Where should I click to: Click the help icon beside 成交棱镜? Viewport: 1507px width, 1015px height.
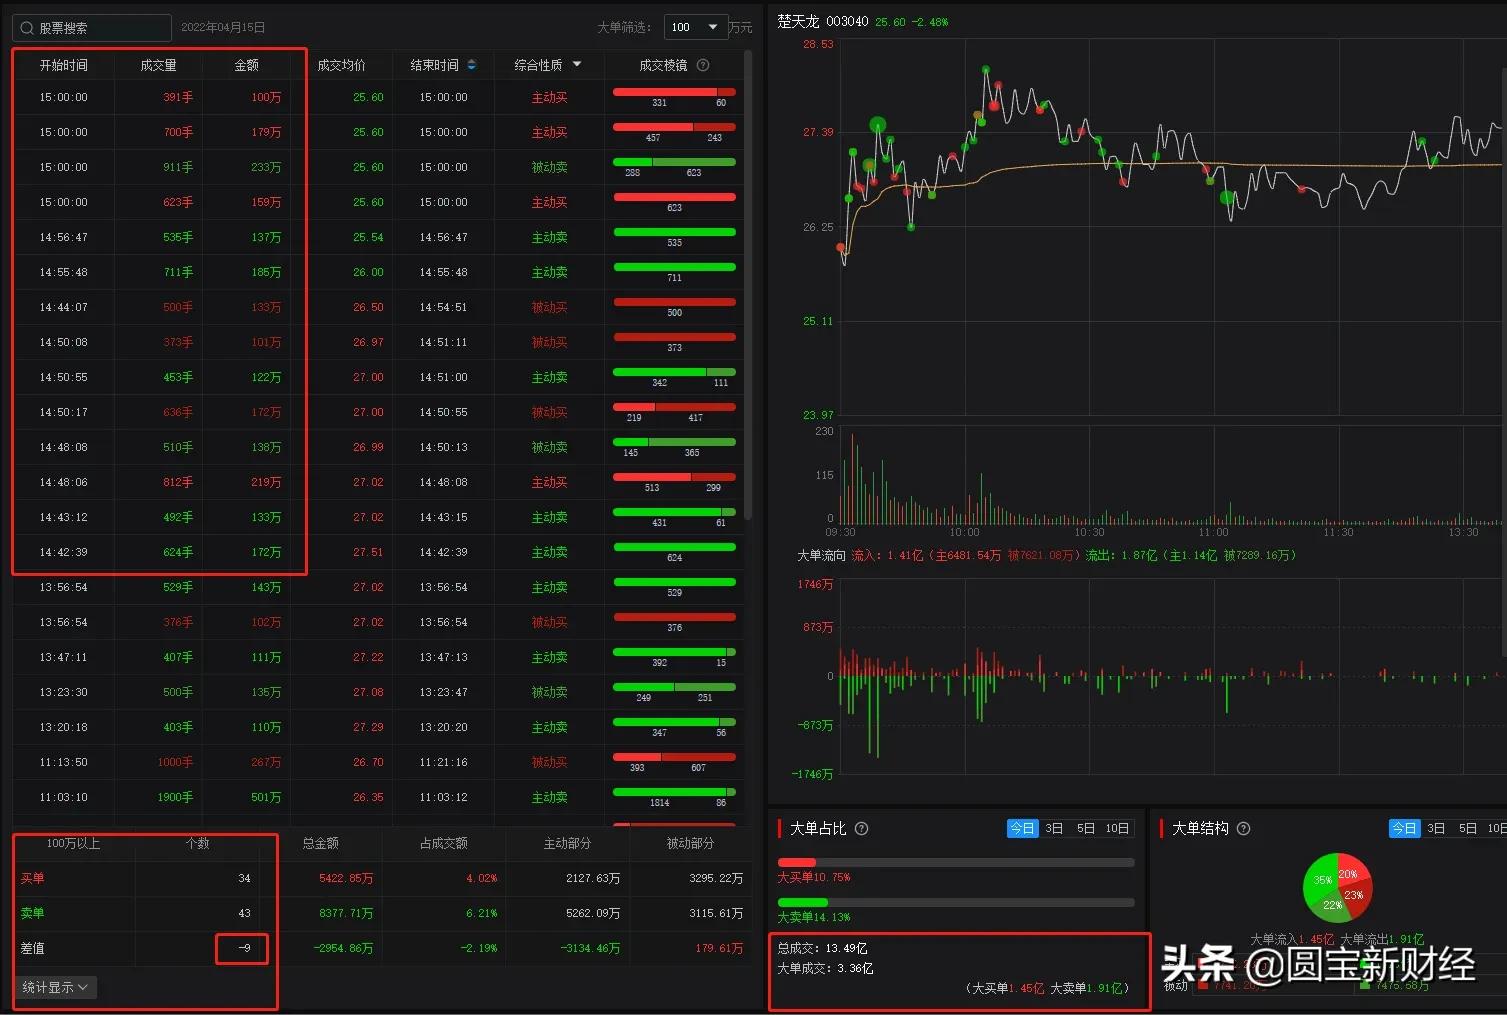[x=703, y=65]
